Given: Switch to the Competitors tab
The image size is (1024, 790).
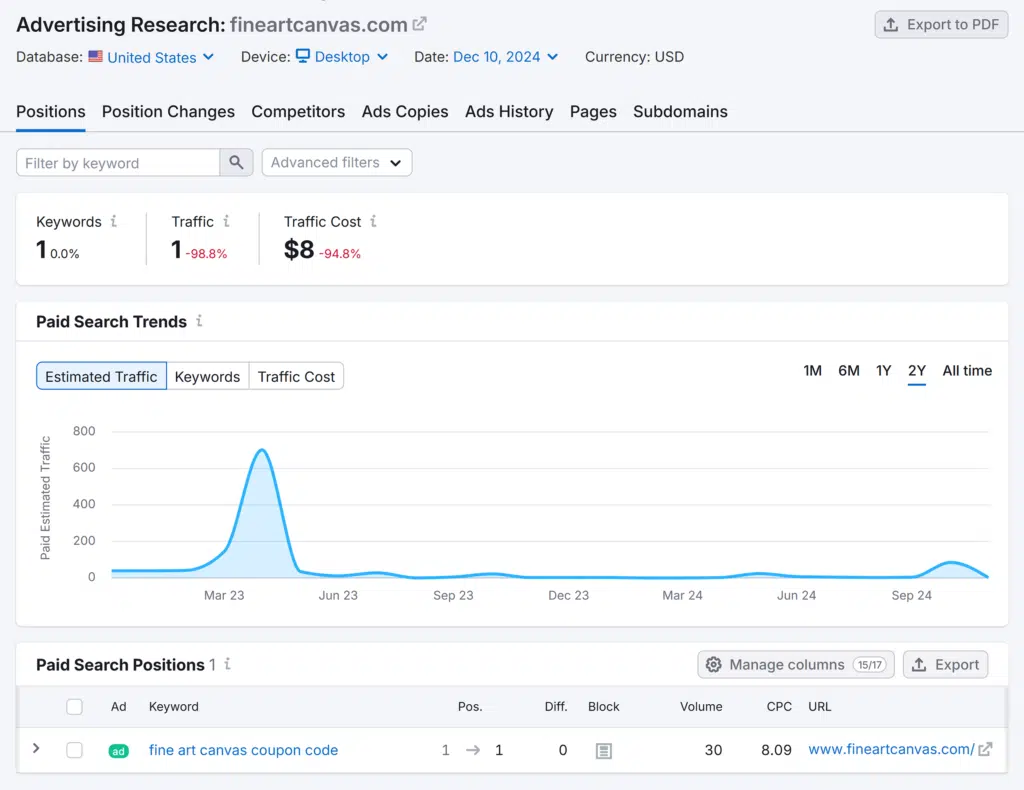Looking at the screenshot, I should (x=298, y=112).
